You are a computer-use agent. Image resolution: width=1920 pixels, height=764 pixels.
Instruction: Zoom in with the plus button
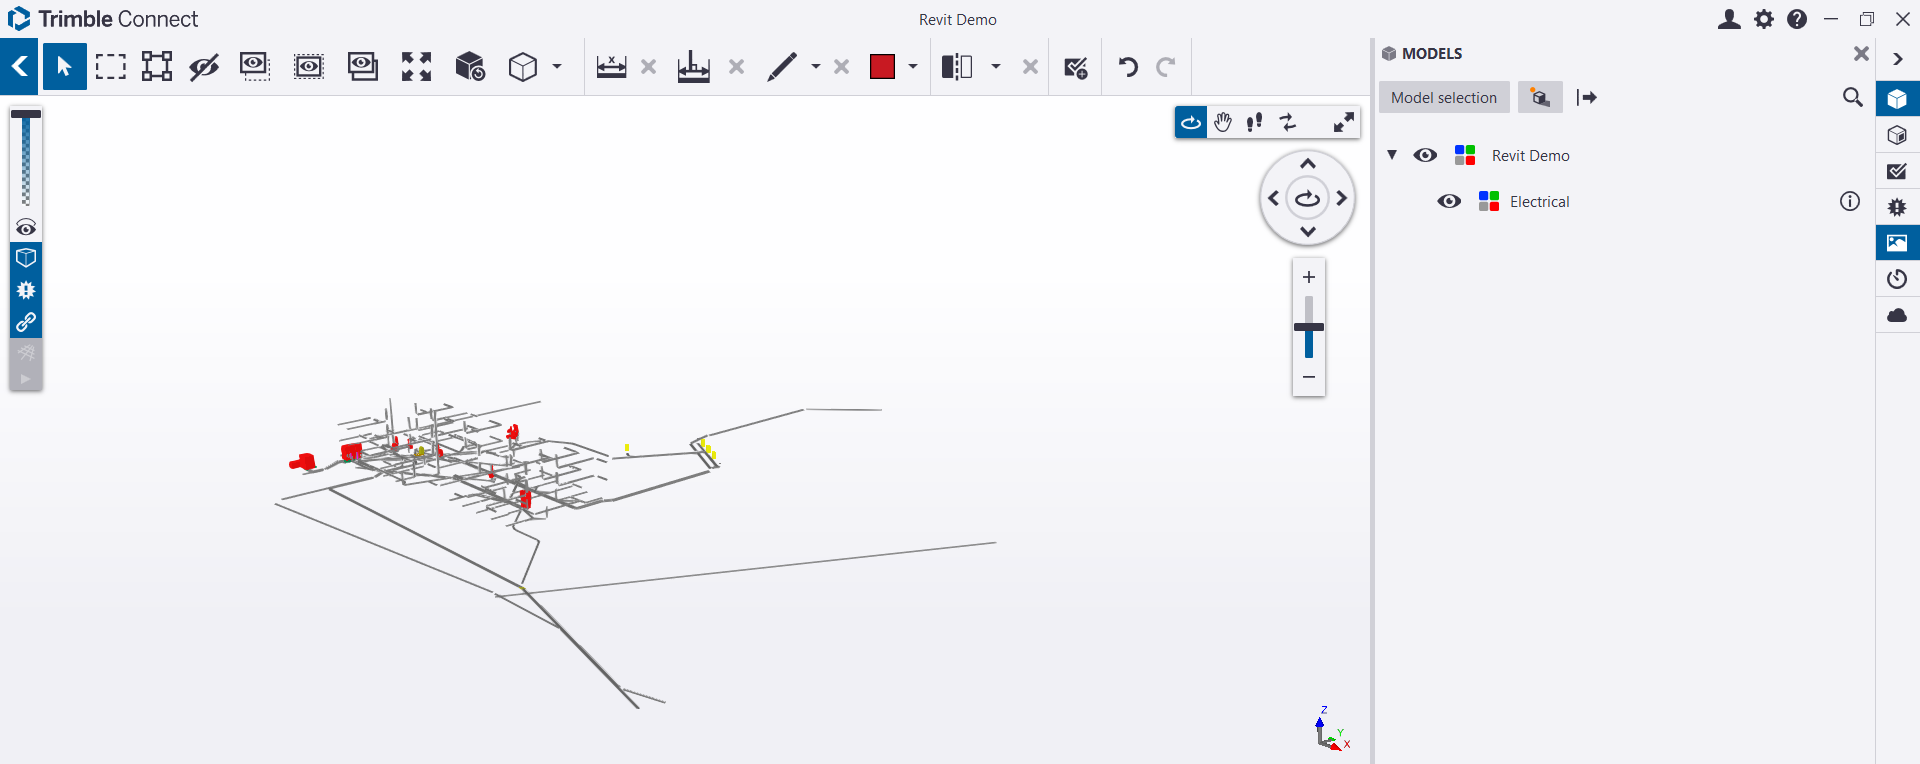1309,277
